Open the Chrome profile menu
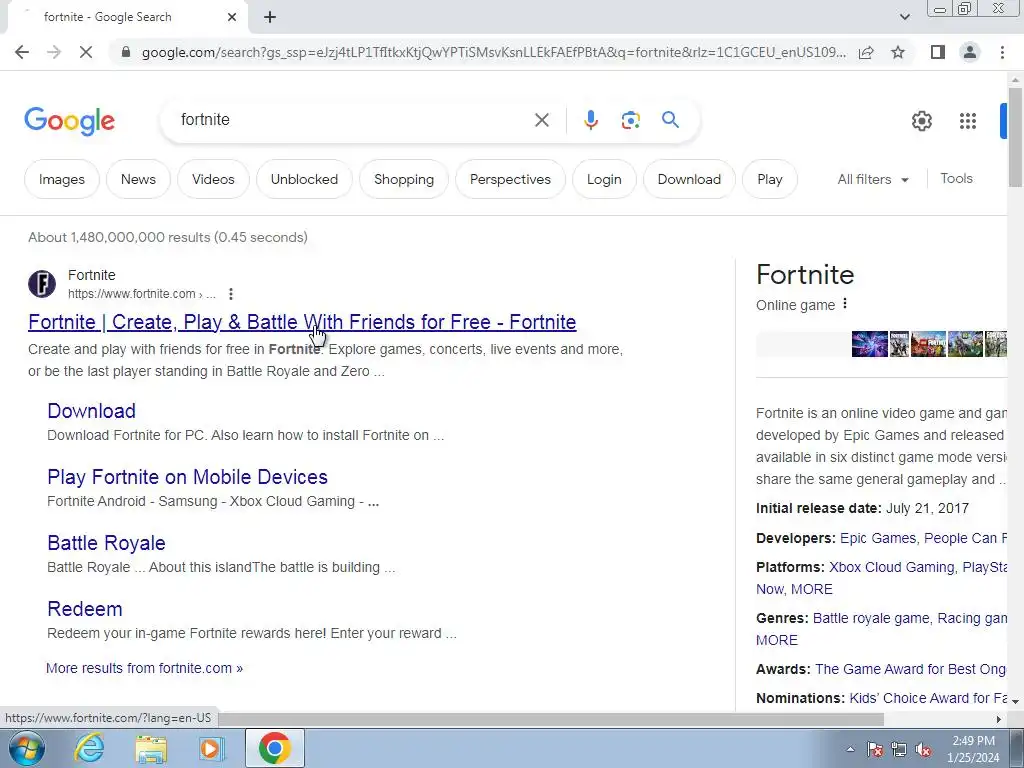1024x768 pixels. 970,52
